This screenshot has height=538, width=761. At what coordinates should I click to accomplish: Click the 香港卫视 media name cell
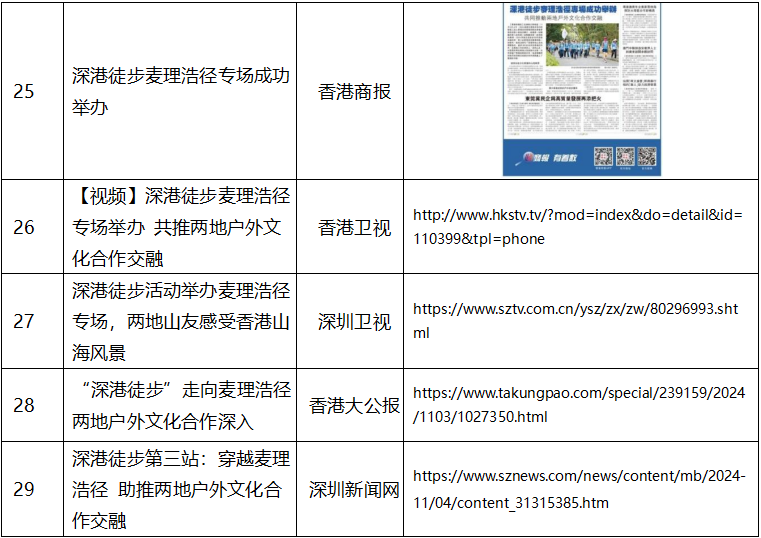[x=354, y=228]
